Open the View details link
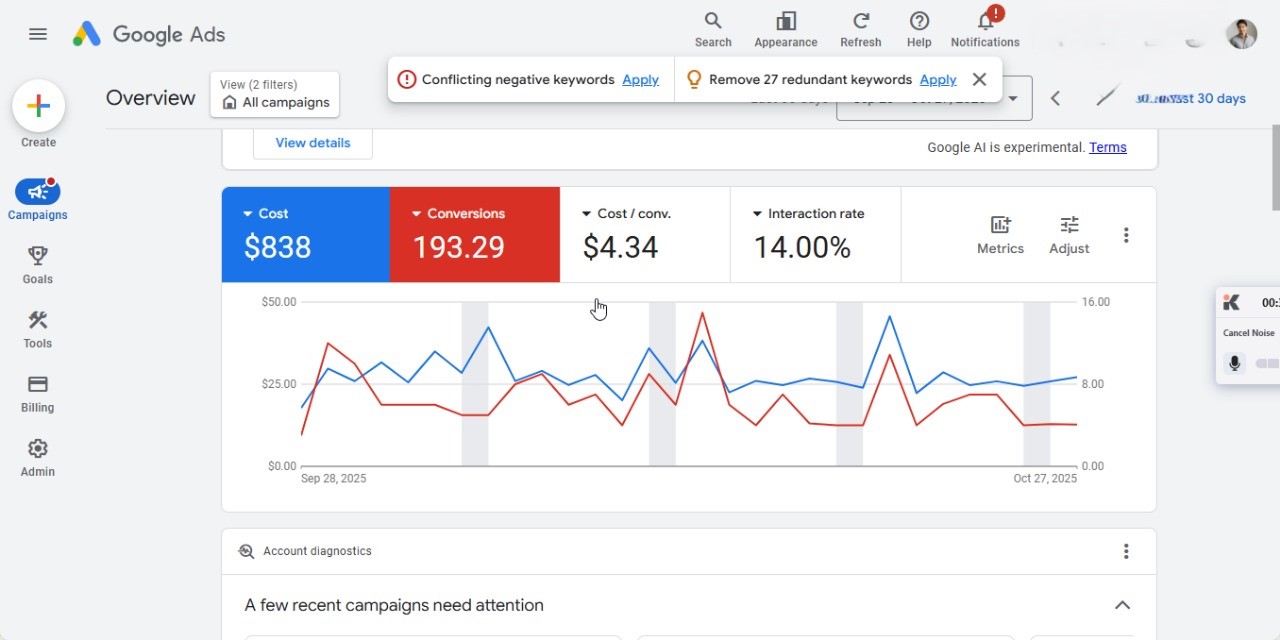Viewport: 1280px width, 640px height. 312,142
